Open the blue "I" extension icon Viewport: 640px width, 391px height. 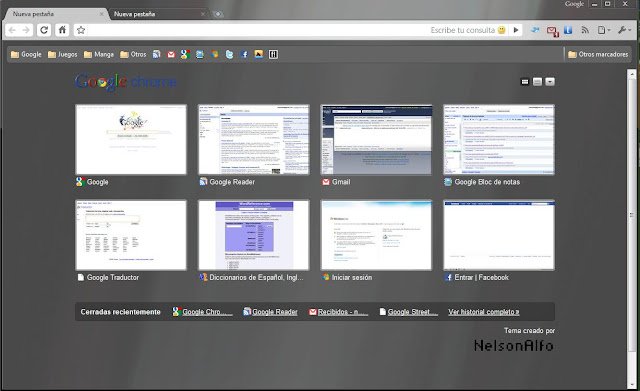(568, 30)
